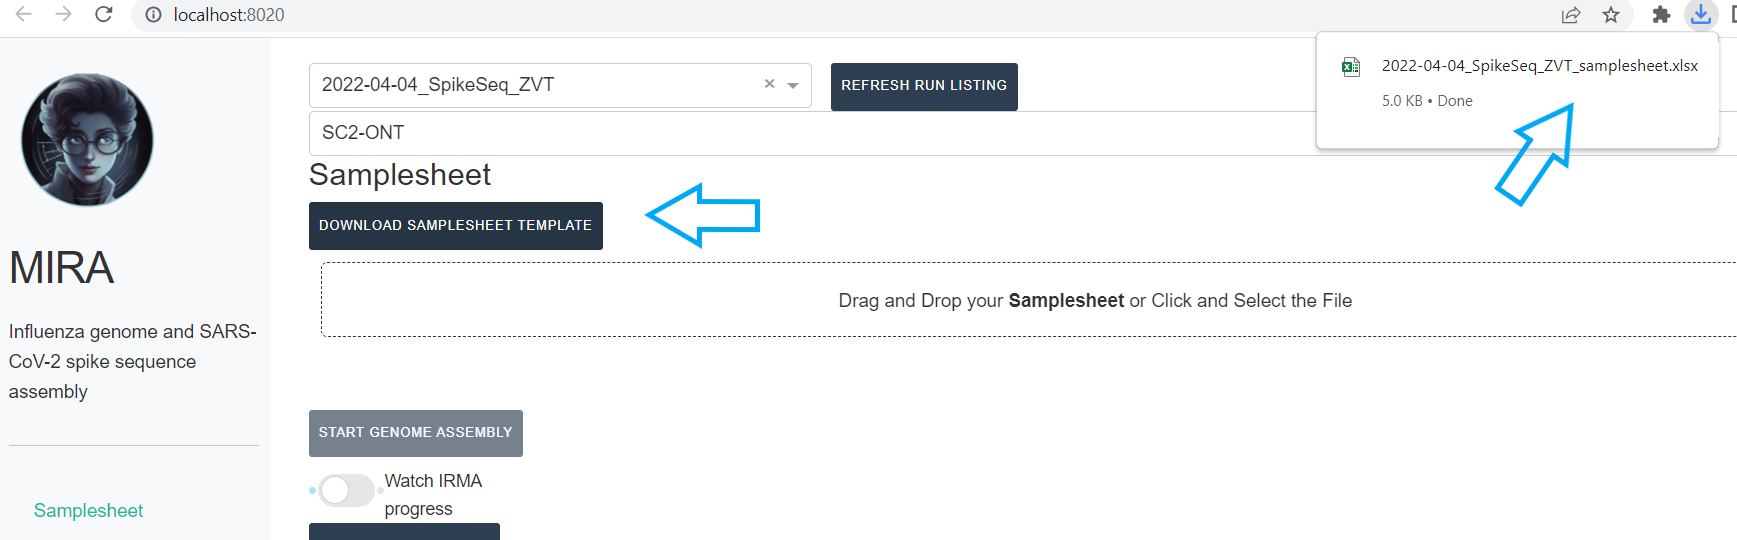Toggle the Watch IRMA progress switch
The width and height of the screenshot is (1737, 540).
point(346,490)
